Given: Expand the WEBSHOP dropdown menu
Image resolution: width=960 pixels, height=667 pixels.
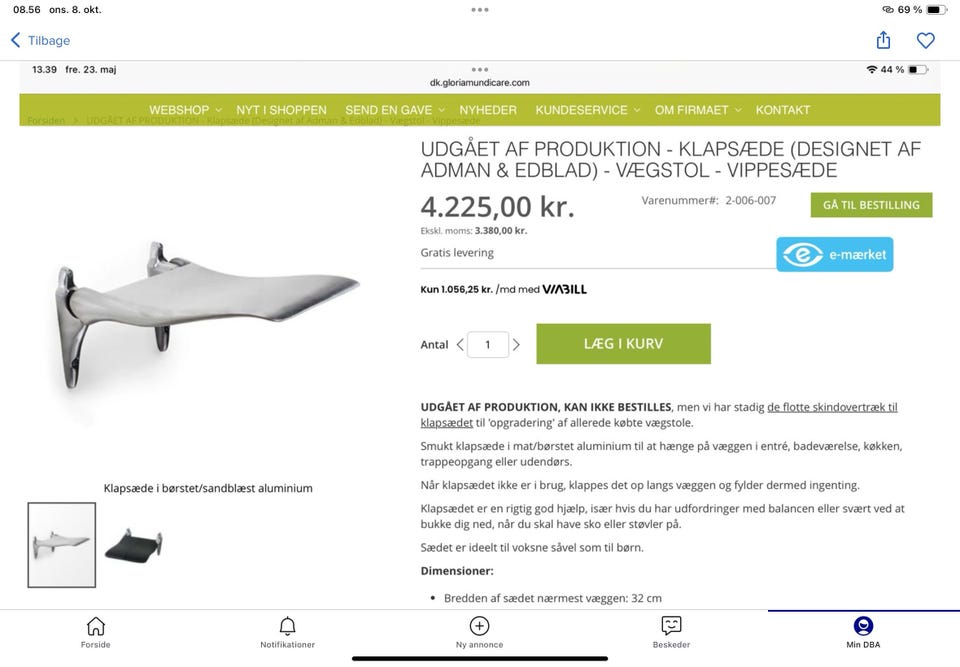Looking at the screenshot, I should click(186, 110).
